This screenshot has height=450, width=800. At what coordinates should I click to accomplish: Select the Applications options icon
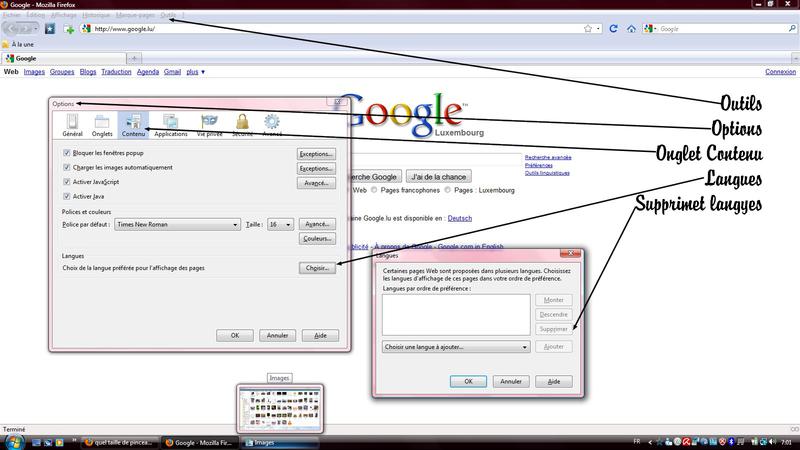(170, 124)
